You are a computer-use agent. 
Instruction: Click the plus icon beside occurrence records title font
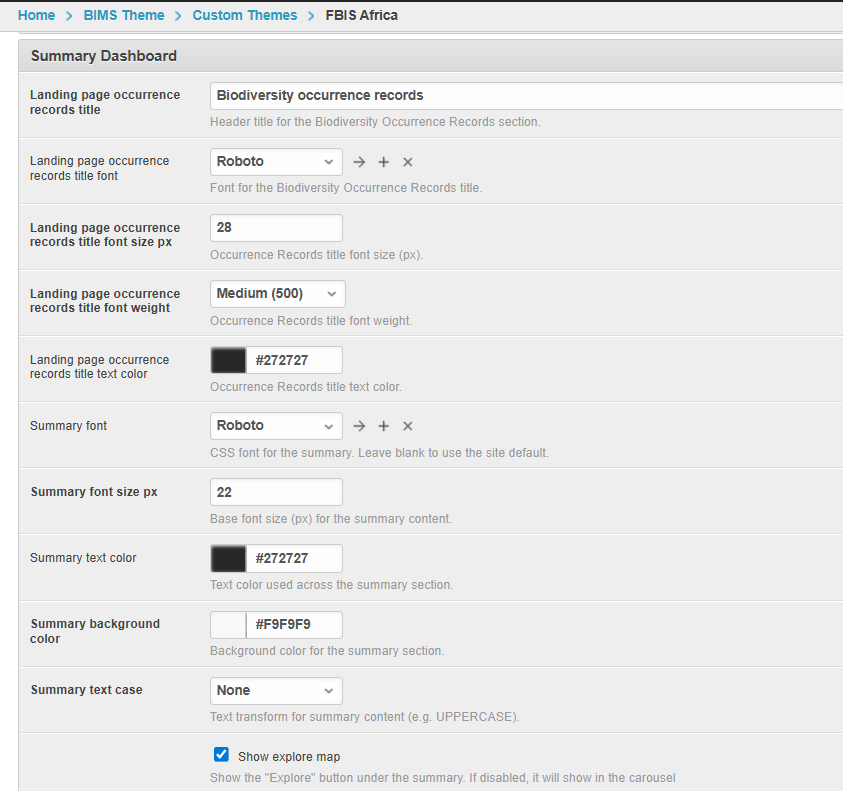tap(383, 162)
